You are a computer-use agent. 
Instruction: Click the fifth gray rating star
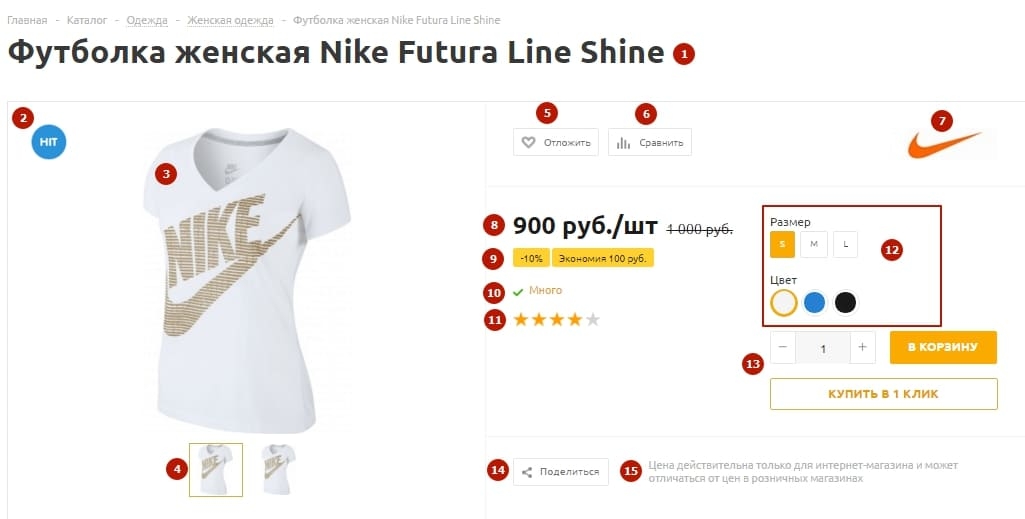pyautogui.click(x=593, y=320)
